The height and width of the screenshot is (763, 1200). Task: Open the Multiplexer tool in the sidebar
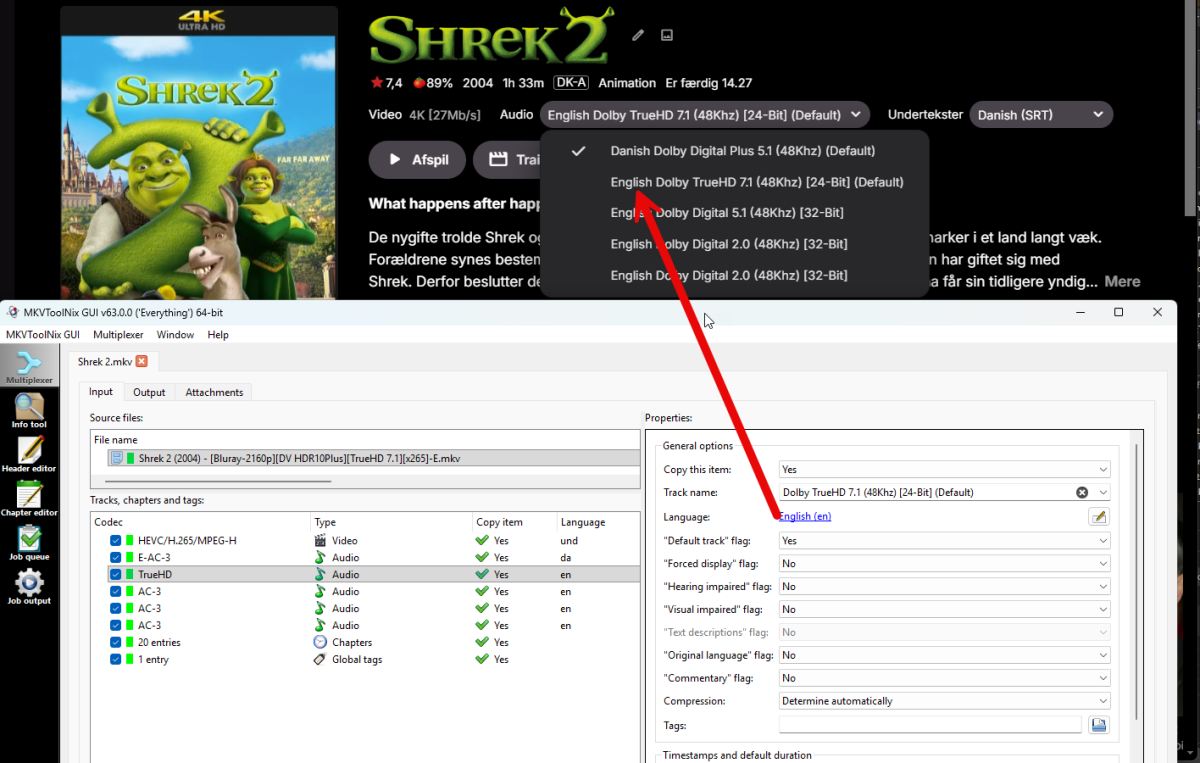point(29,366)
